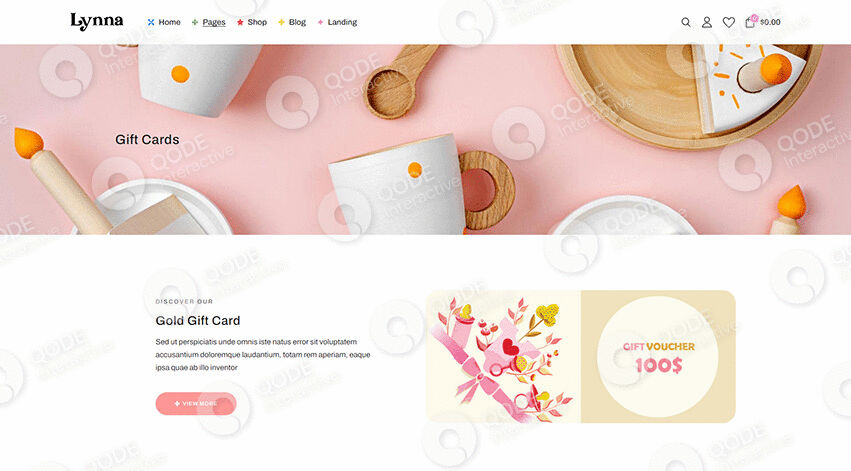Click the floral bouquet gift card illustration
This screenshot has height=471, width=851.
click(504, 357)
